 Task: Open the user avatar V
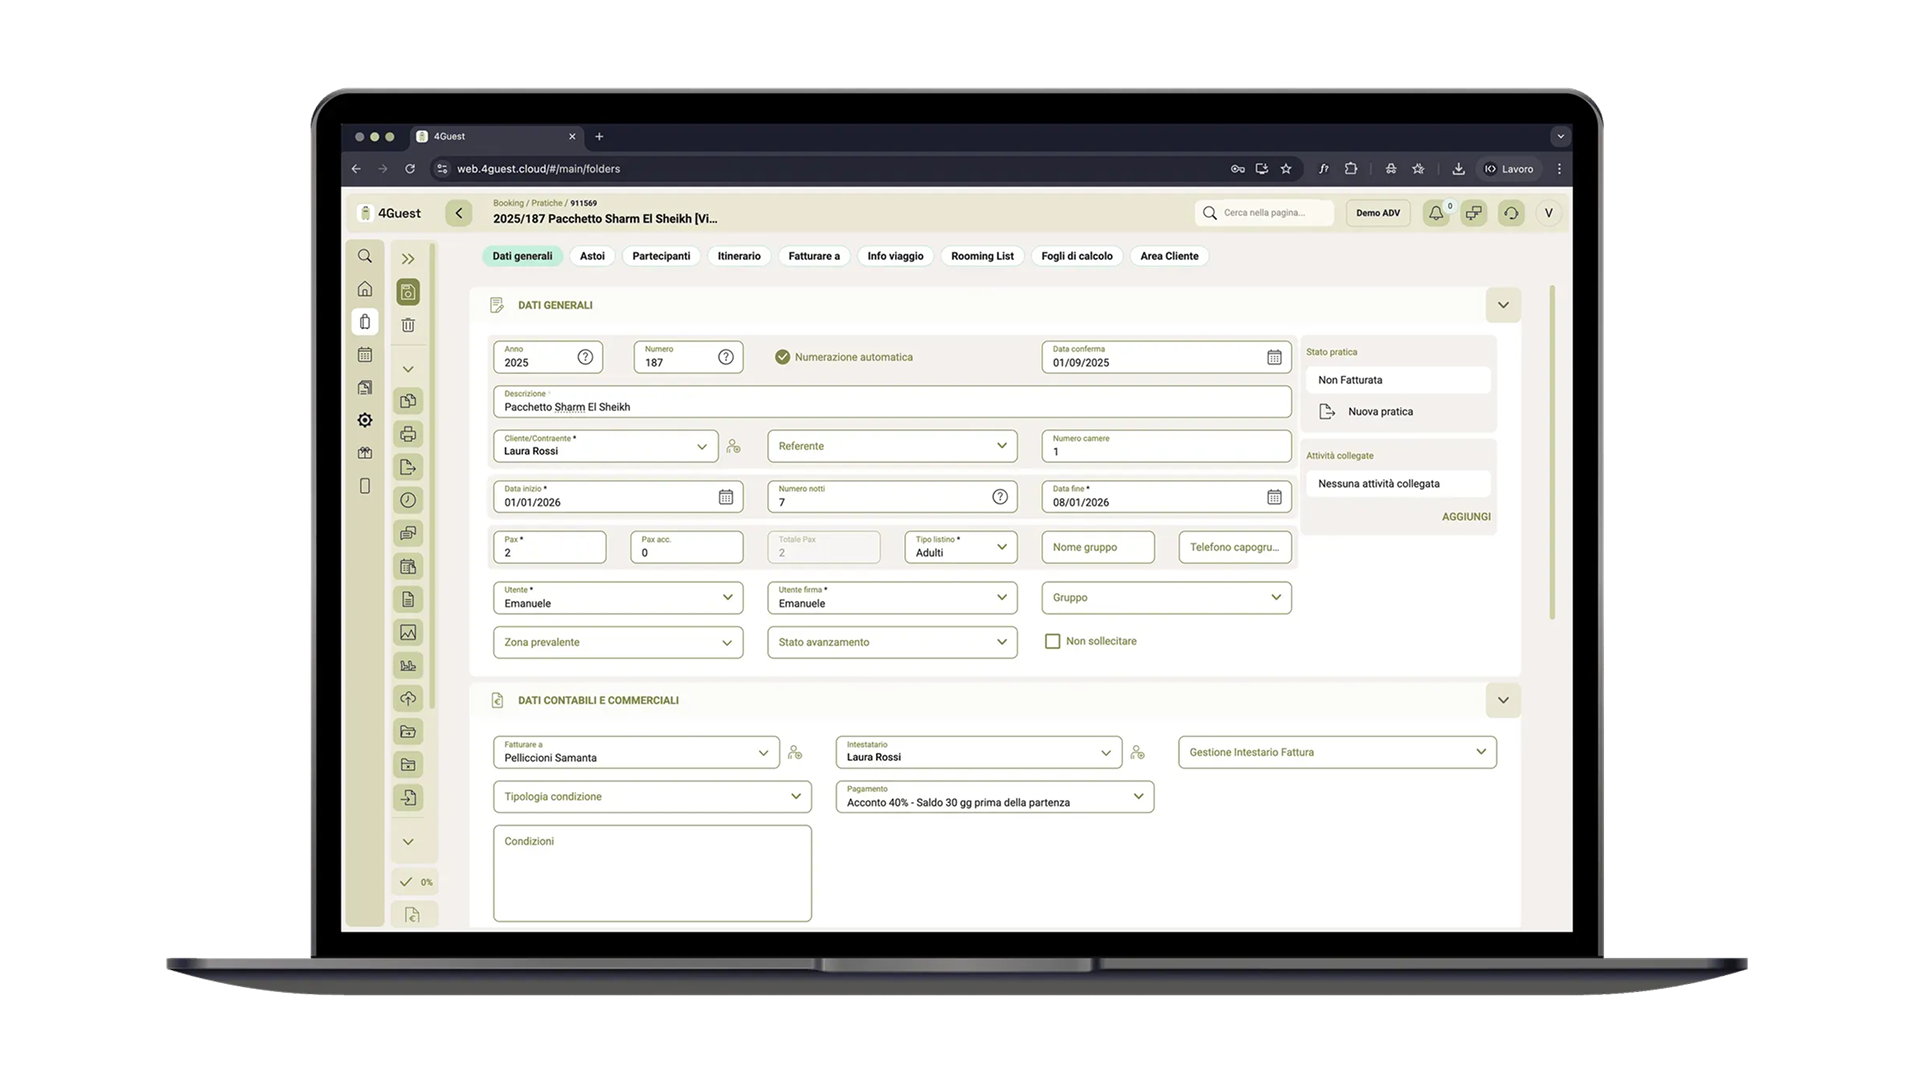(x=1549, y=213)
